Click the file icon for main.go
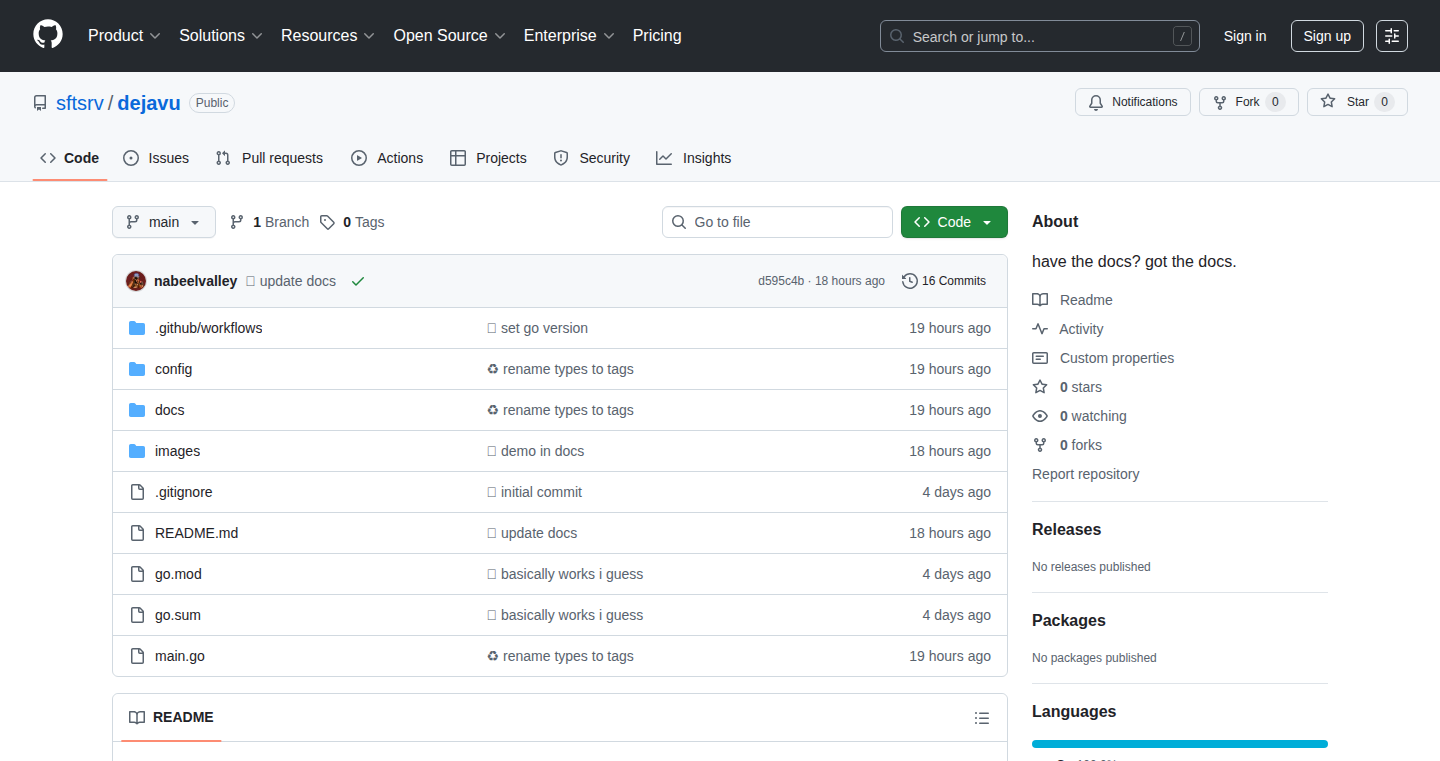 point(137,656)
